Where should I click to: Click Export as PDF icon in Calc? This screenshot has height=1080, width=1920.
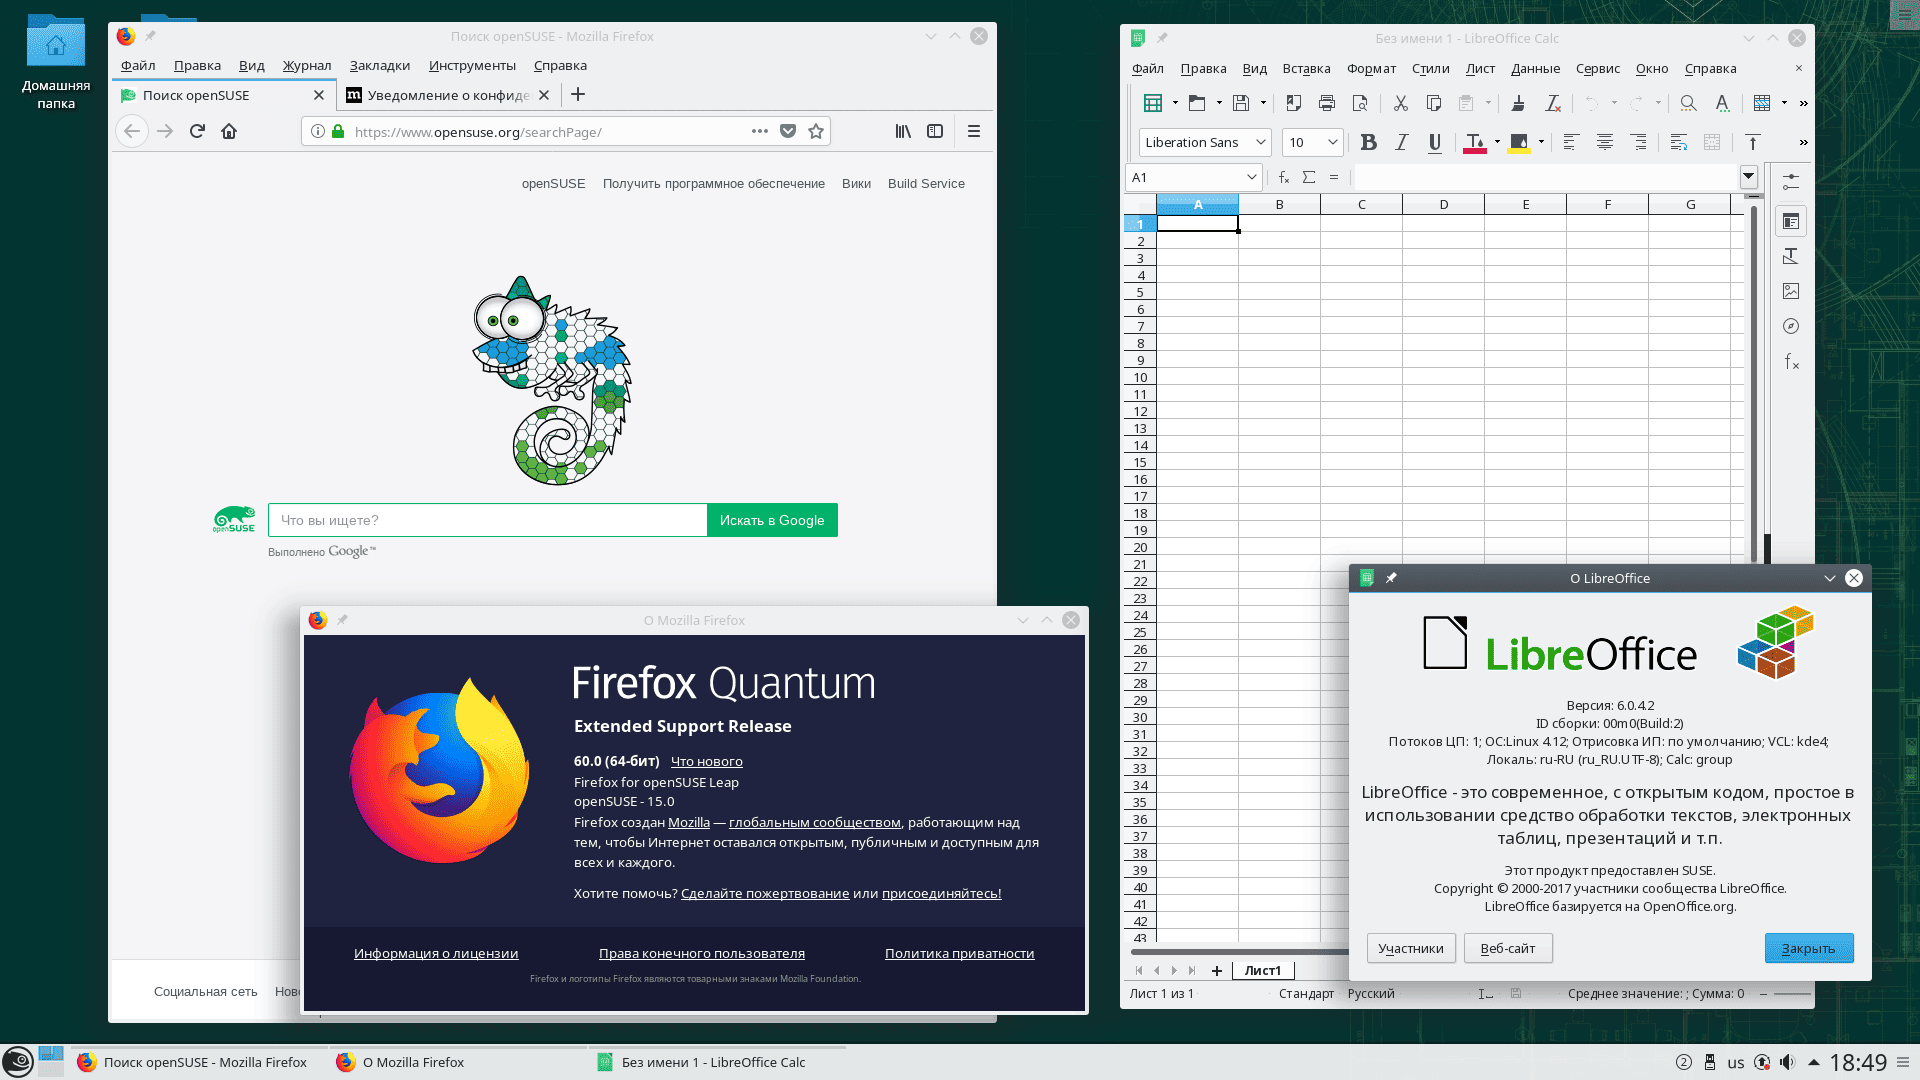(x=1293, y=103)
